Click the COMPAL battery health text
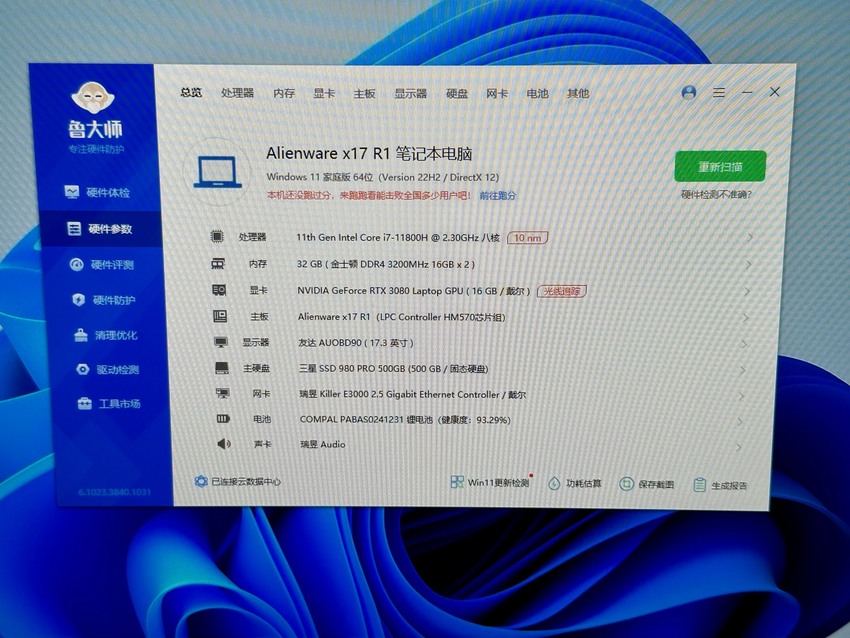The image size is (850, 638). coord(405,420)
